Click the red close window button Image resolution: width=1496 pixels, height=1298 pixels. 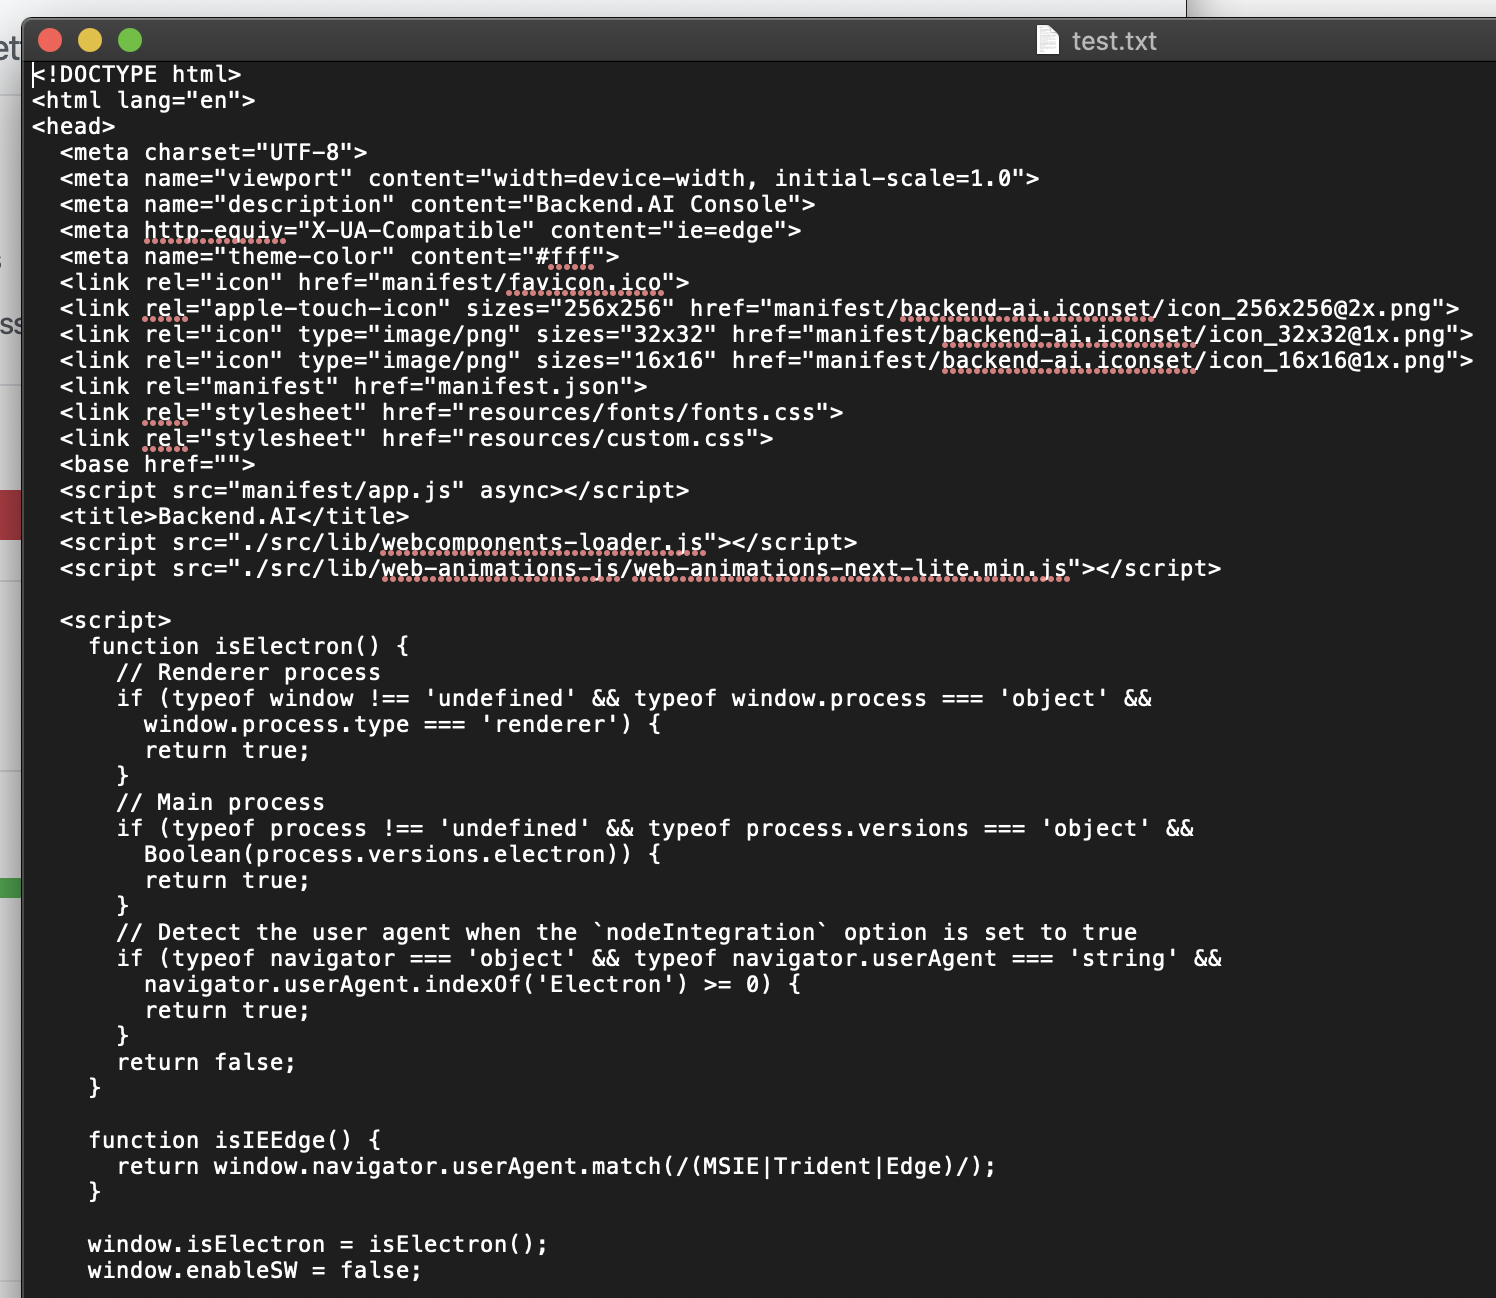(49, 41)
